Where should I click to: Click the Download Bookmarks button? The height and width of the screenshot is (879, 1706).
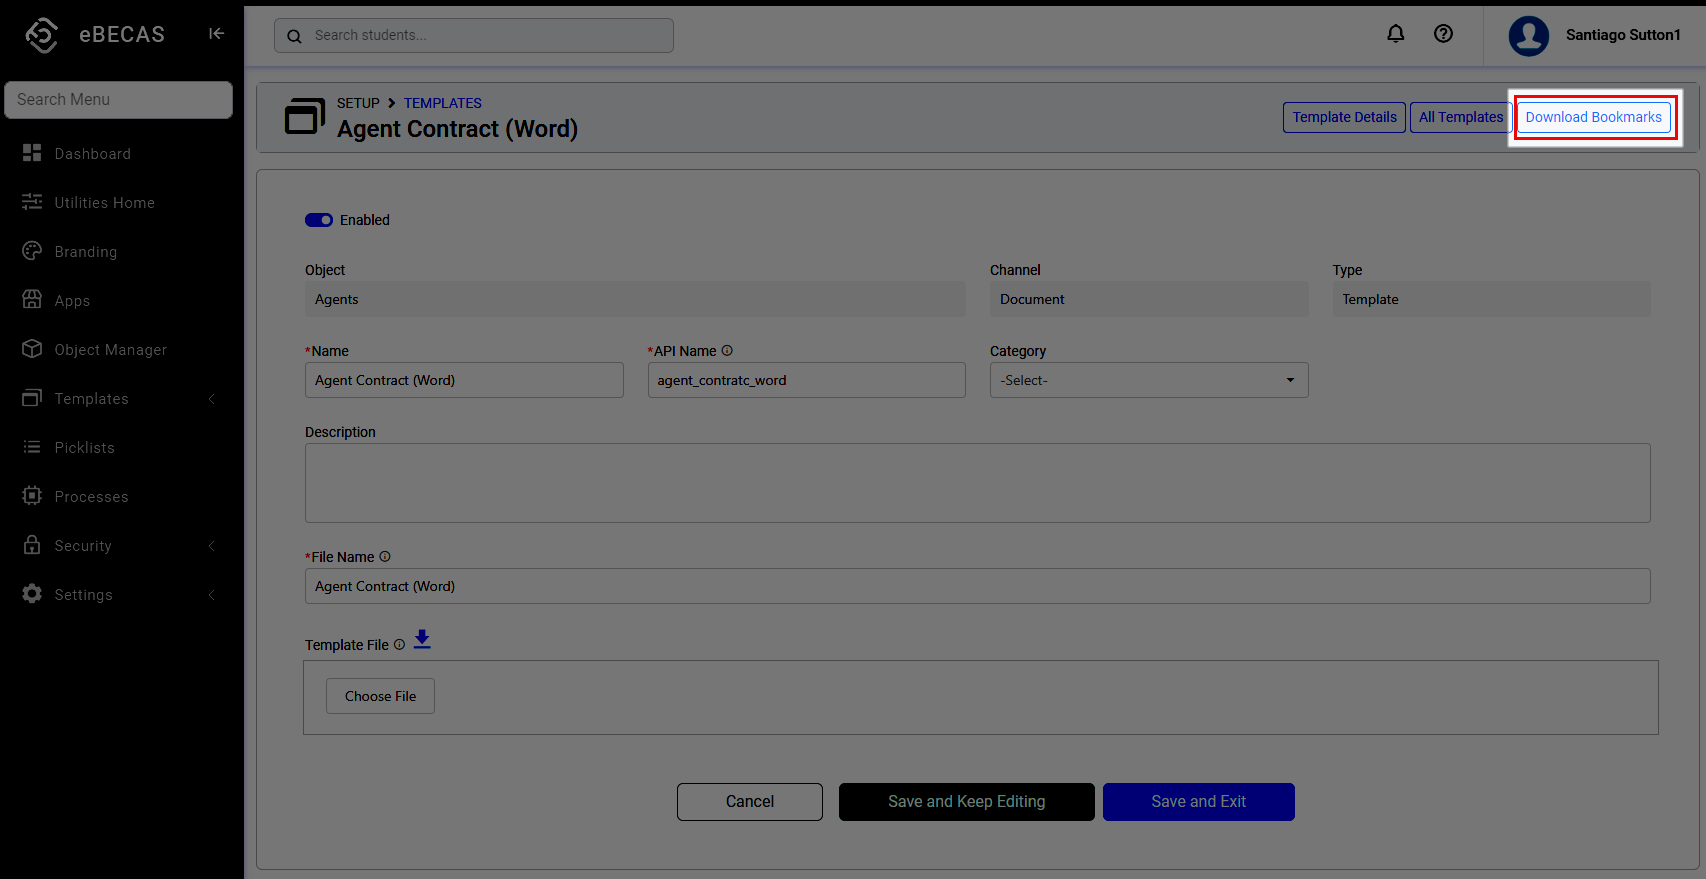coord(1593,117)
